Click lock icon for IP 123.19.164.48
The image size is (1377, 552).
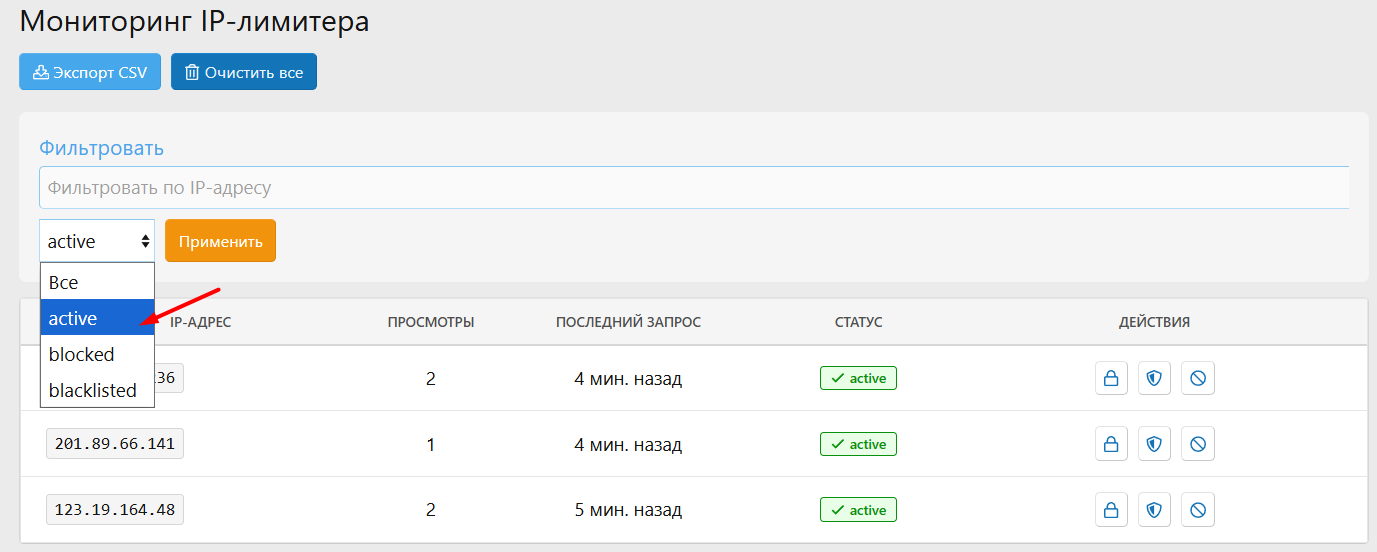point(1111,510)
